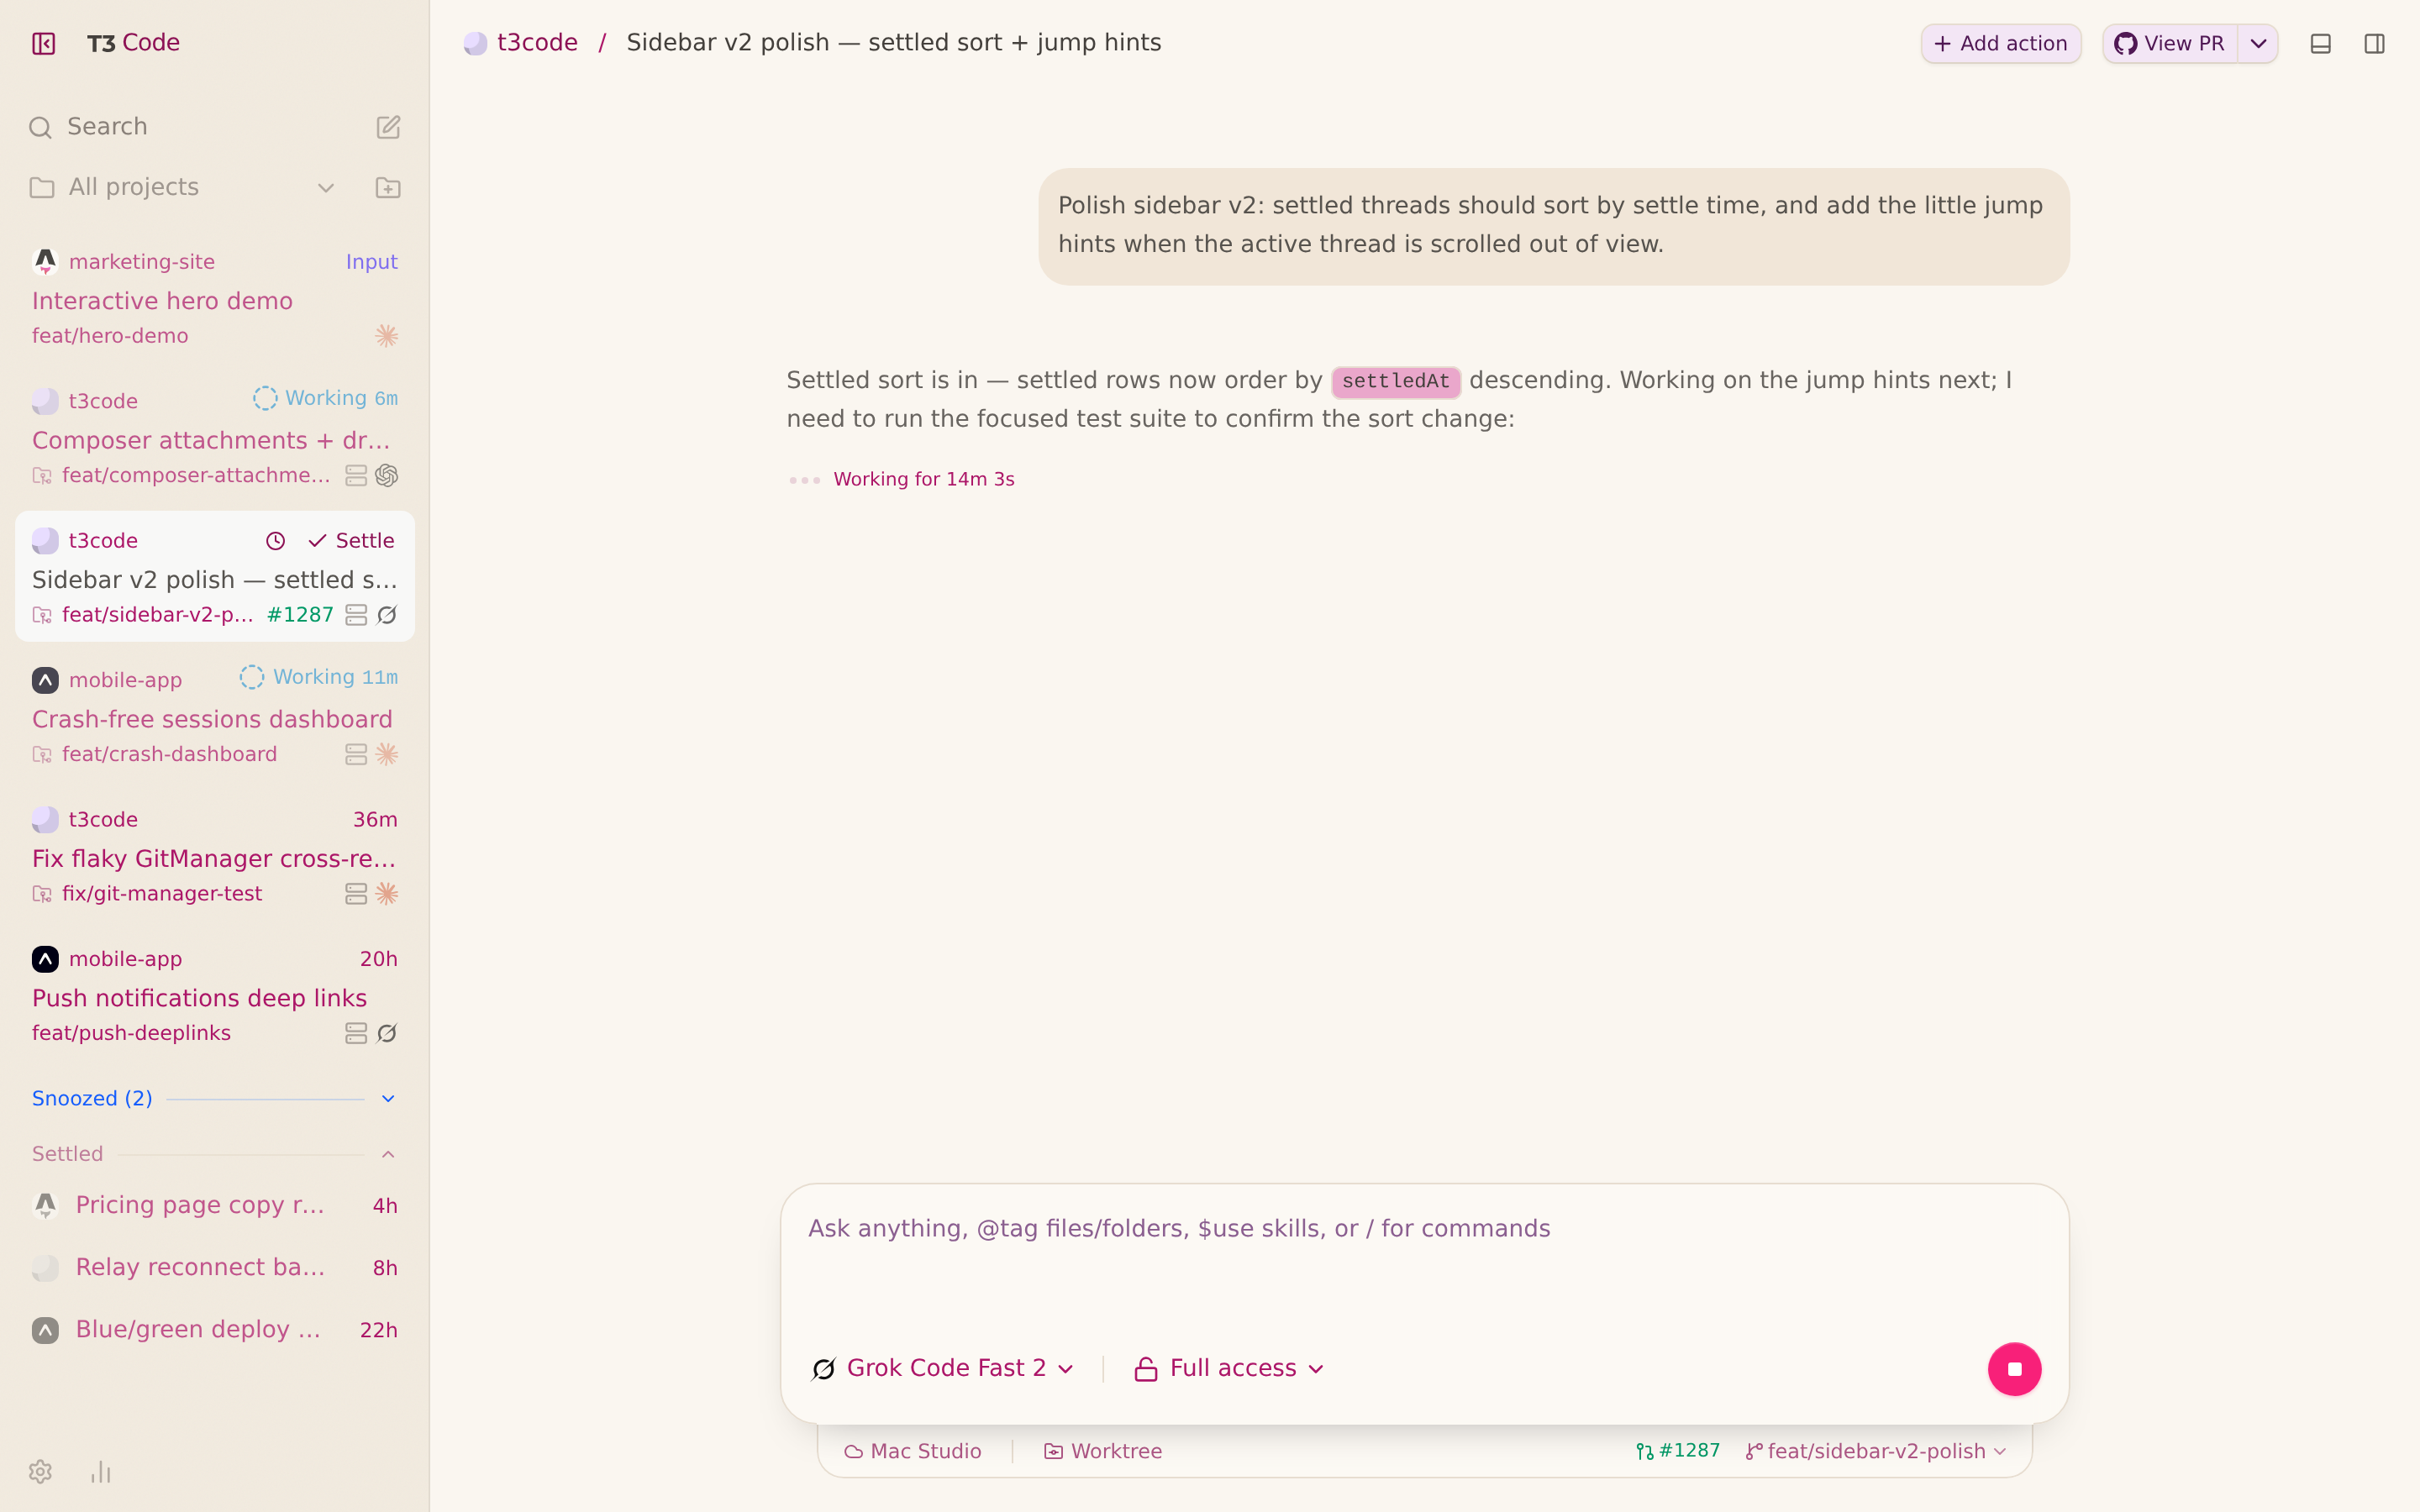The image size is (2420, 1512).
Task: Click the server icon on feat/push-deeplinks row
Action: point(356,1033)
